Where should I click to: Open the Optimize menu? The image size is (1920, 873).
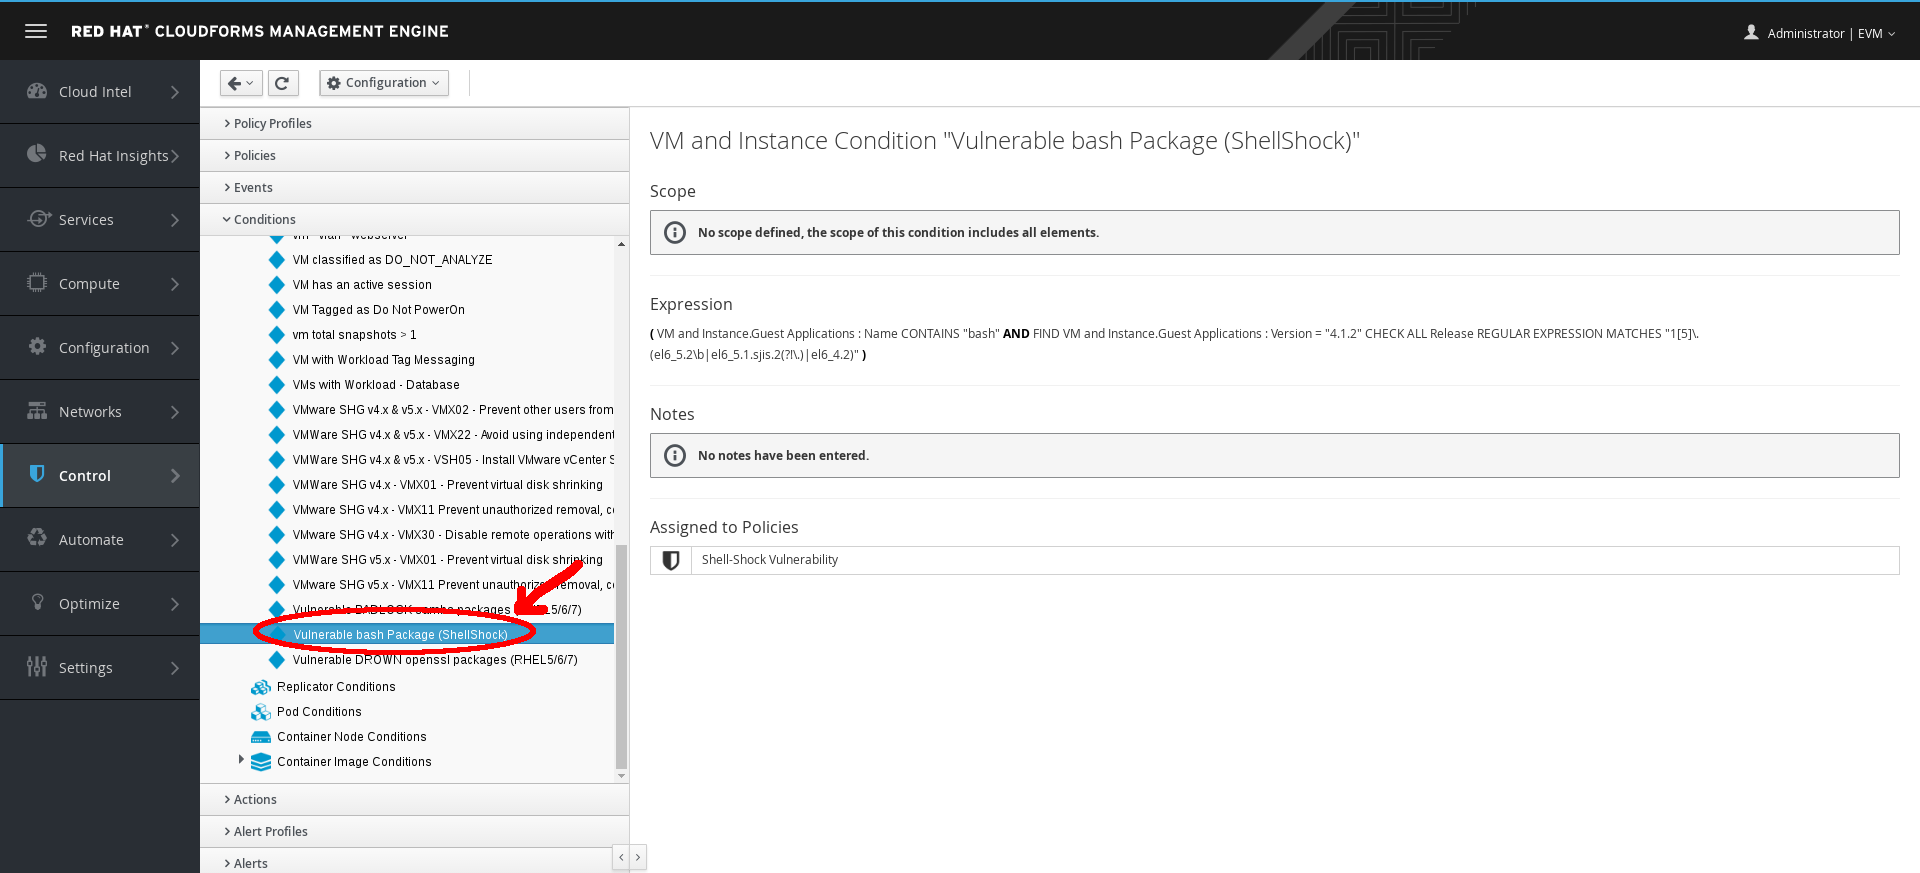click(100, 603)
